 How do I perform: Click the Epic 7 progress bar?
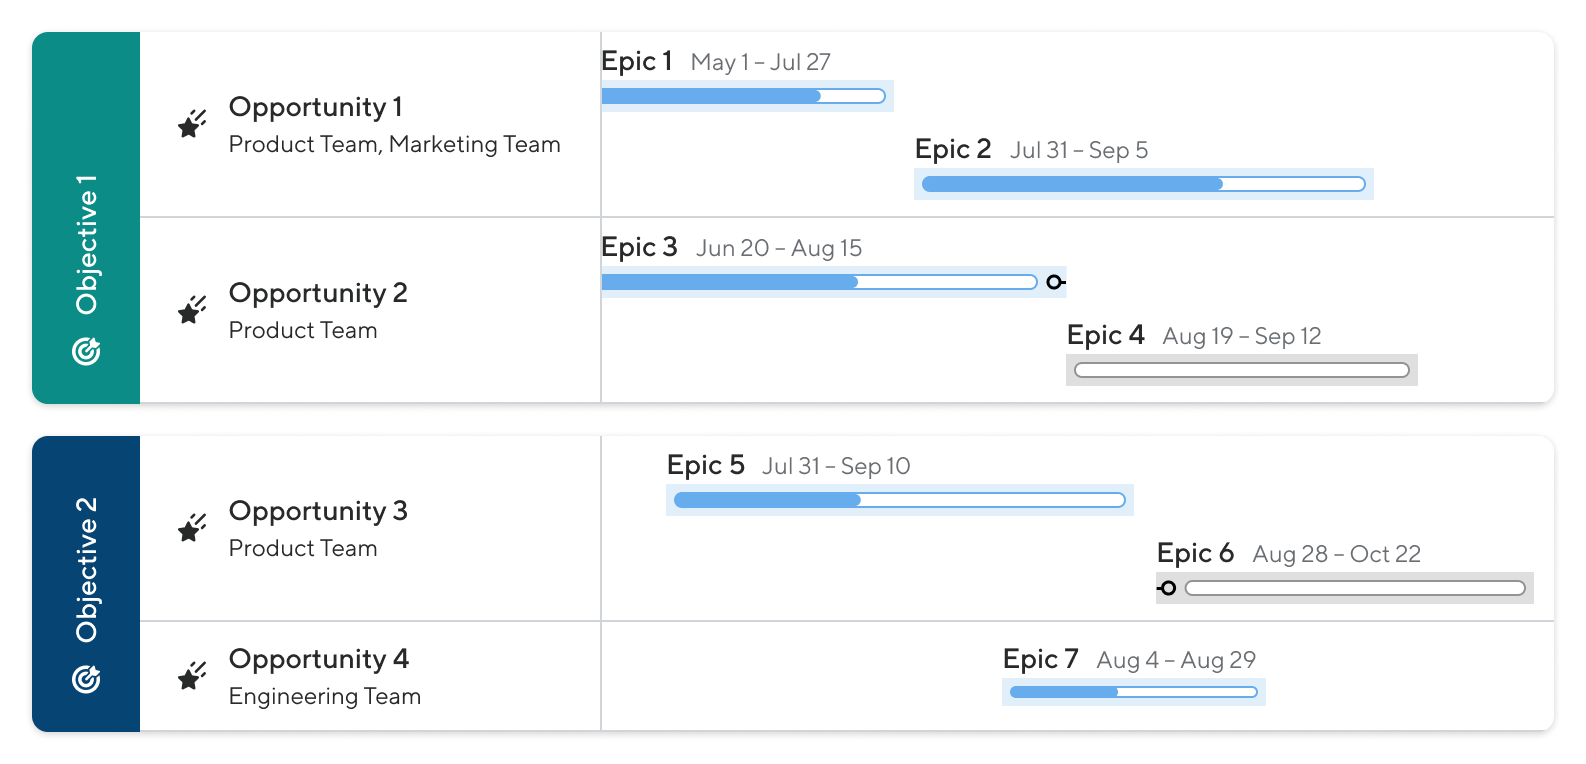point(1133,692)
